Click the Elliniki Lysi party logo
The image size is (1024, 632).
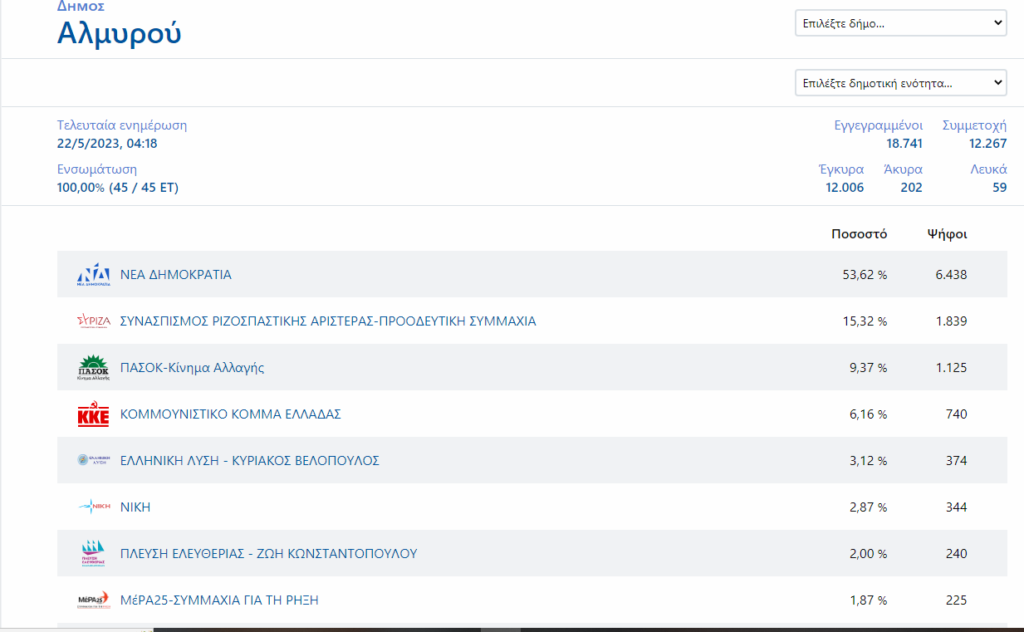coord(93,461)
